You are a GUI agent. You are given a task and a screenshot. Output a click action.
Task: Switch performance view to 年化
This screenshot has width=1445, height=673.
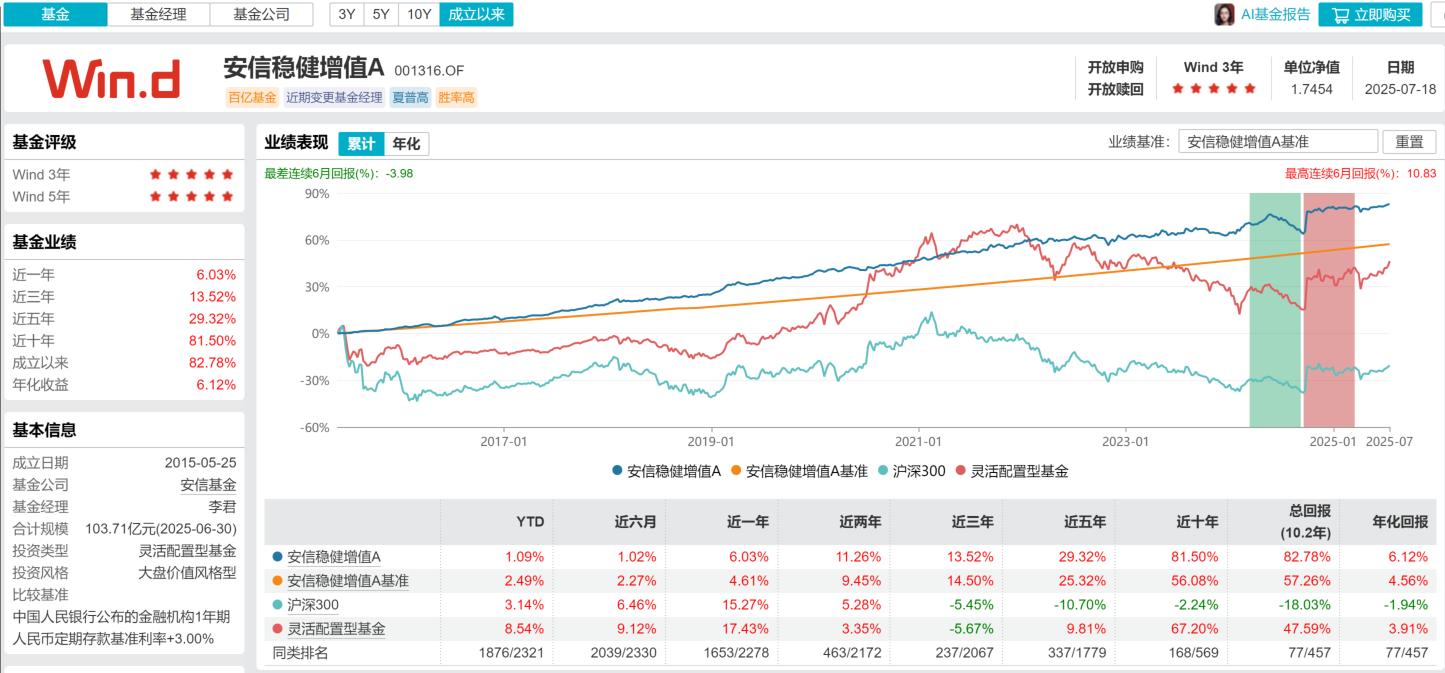click(405, 144)
